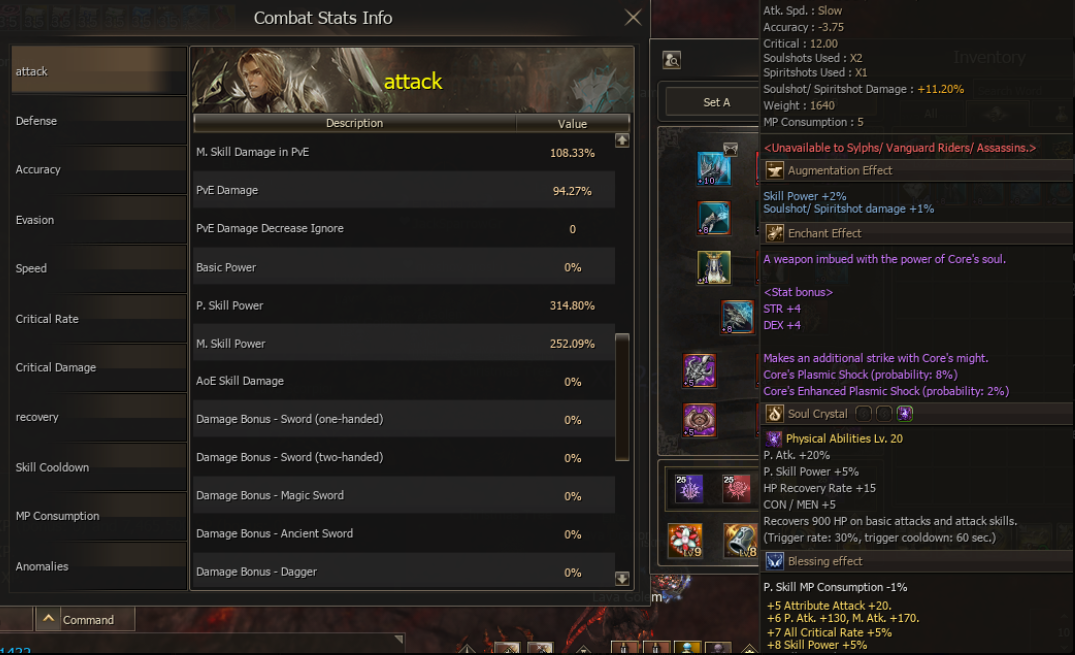
Task: Select the Lv9 flower brooch icon
Action: [685, 540]
